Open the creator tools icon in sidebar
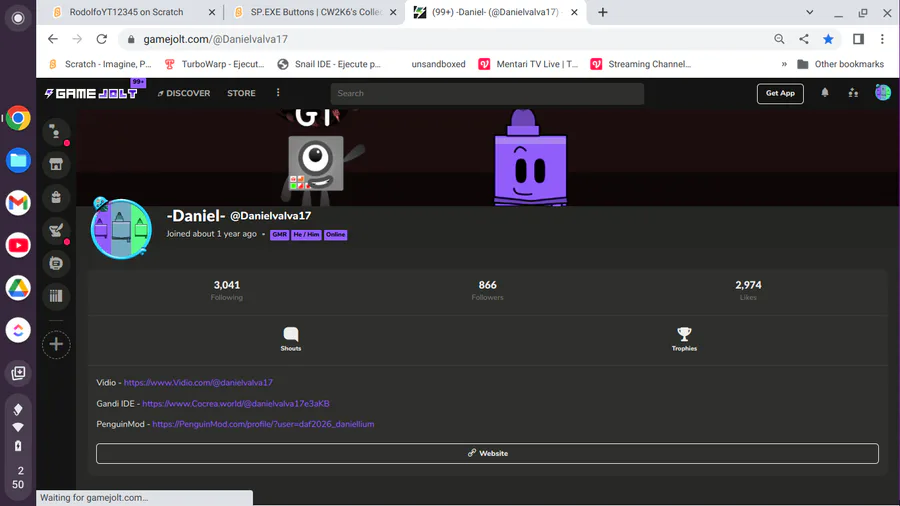Viewport: 900px width, 506px height. click(56, 263)
